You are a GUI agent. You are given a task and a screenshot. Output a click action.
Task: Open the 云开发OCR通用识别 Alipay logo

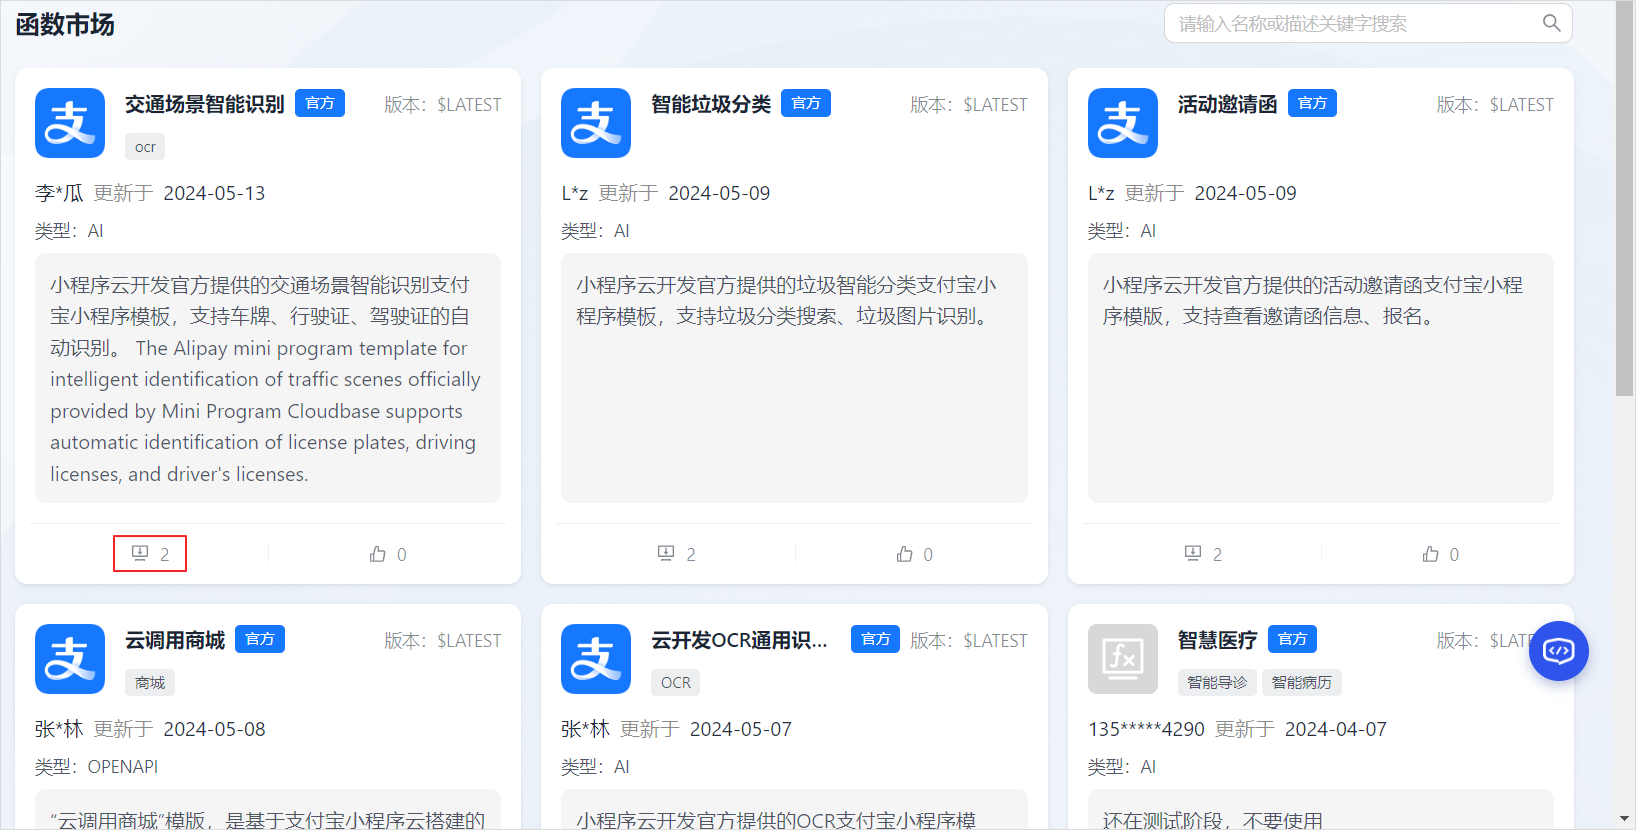tap(596, 659)
